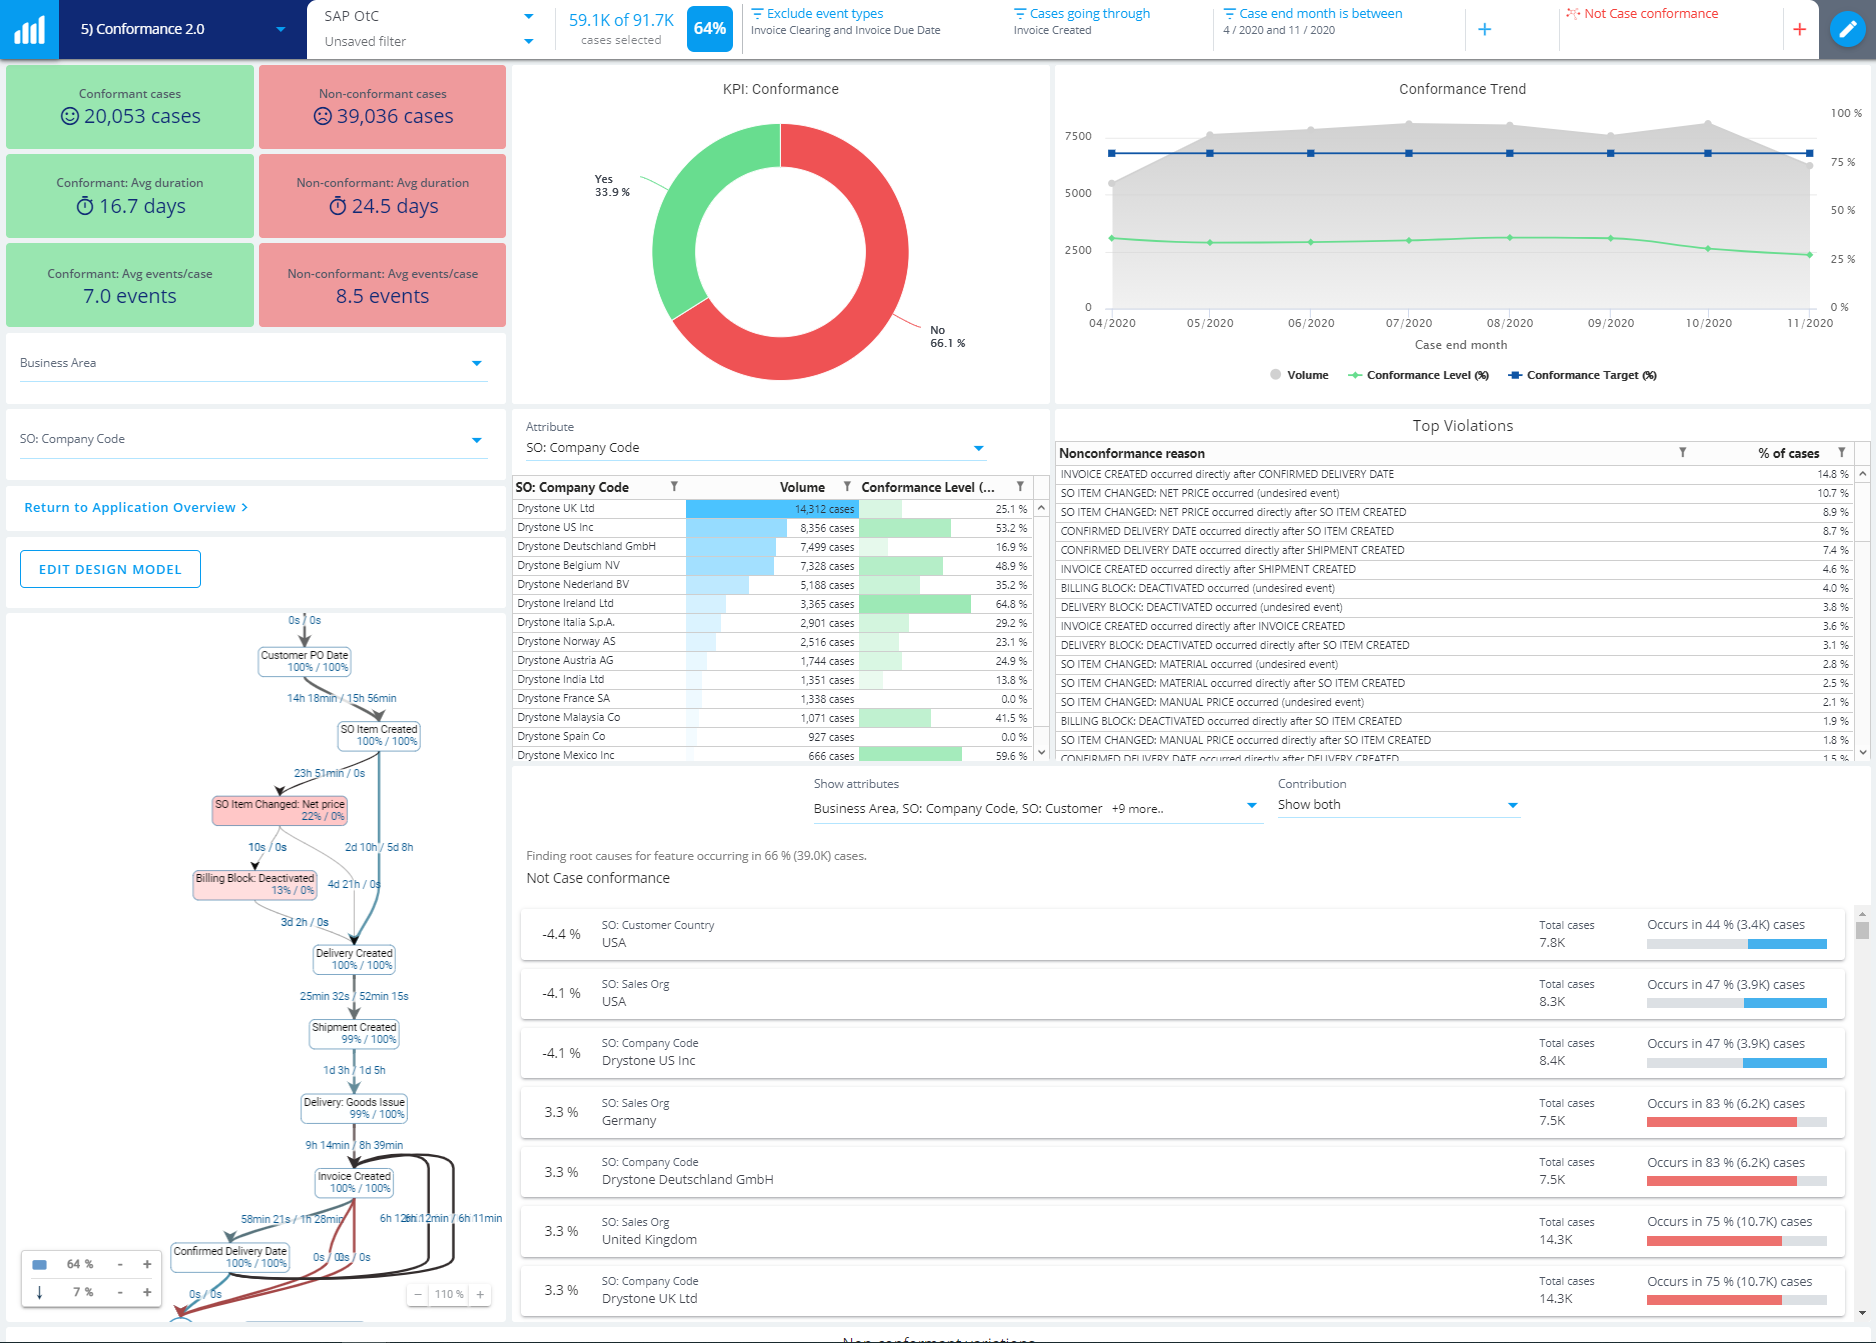Add a new filter with the blue plus
The image size is (1876, 1343).
pyautogui.click(x=1484, y=29)
